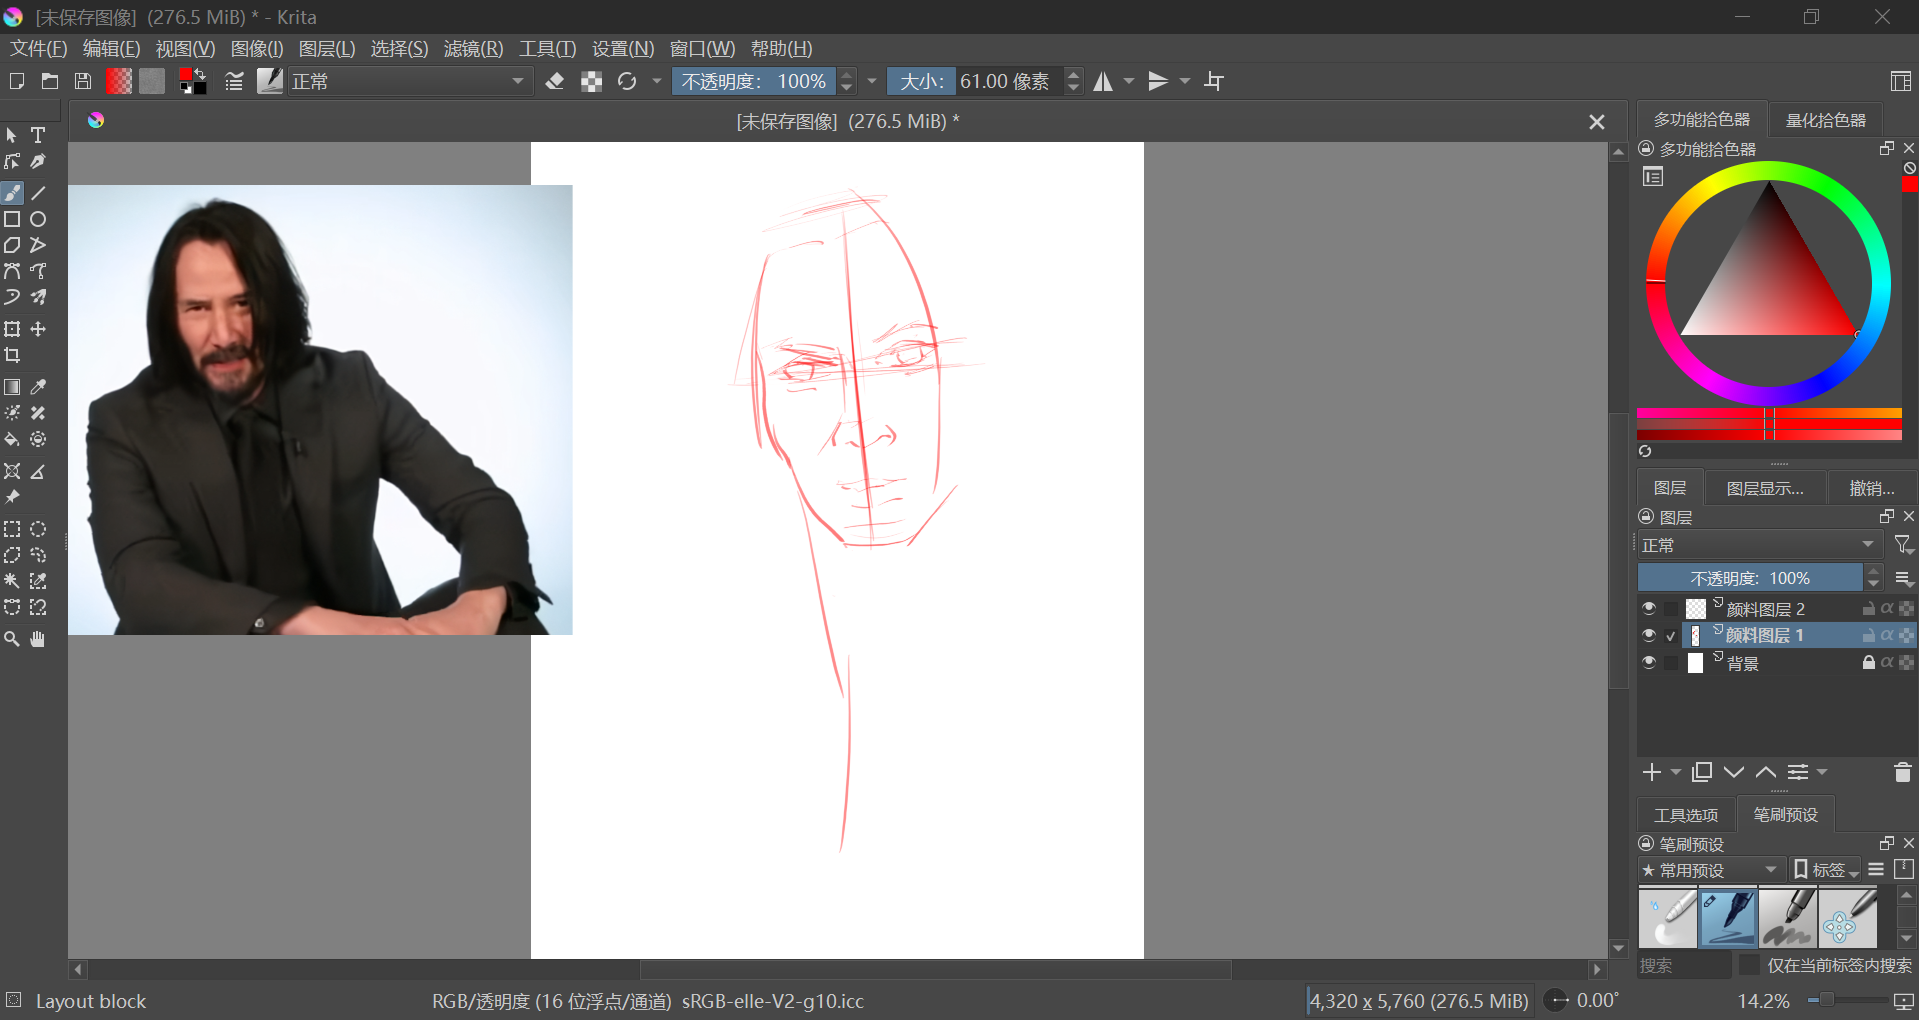Toggle eraser mode in top toolbar
The image size is (1920, 1020).
(555, 82)
